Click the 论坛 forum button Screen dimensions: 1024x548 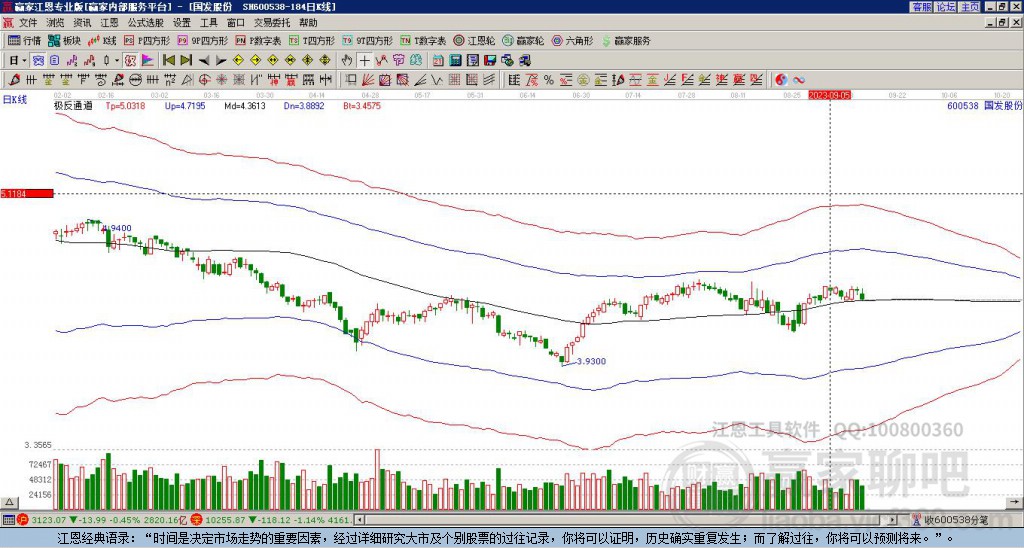(946, 7)
